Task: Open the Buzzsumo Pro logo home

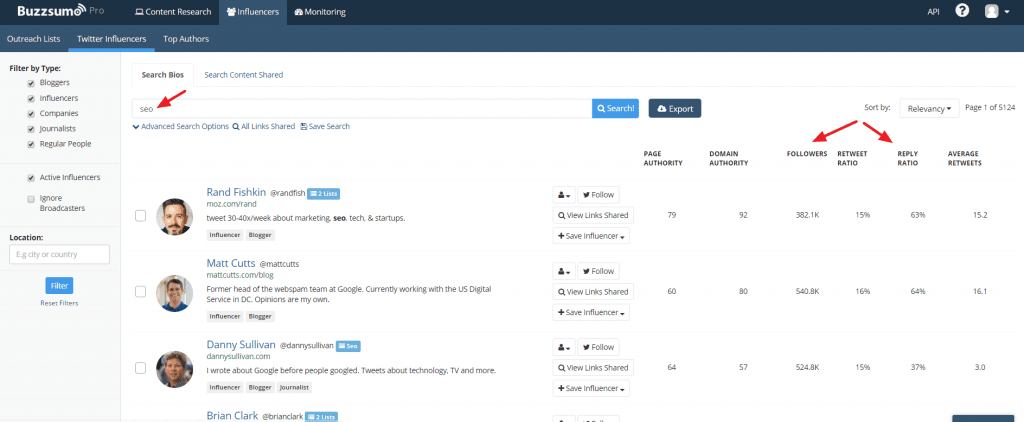Action: coord(63,11)
